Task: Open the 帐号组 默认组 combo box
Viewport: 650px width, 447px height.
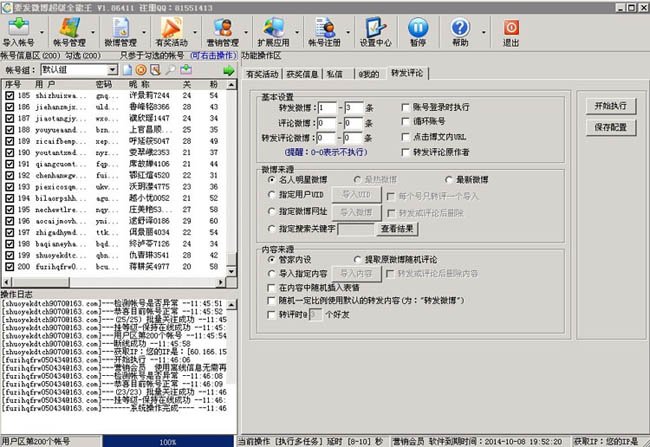Action: [x=80, y=70]
